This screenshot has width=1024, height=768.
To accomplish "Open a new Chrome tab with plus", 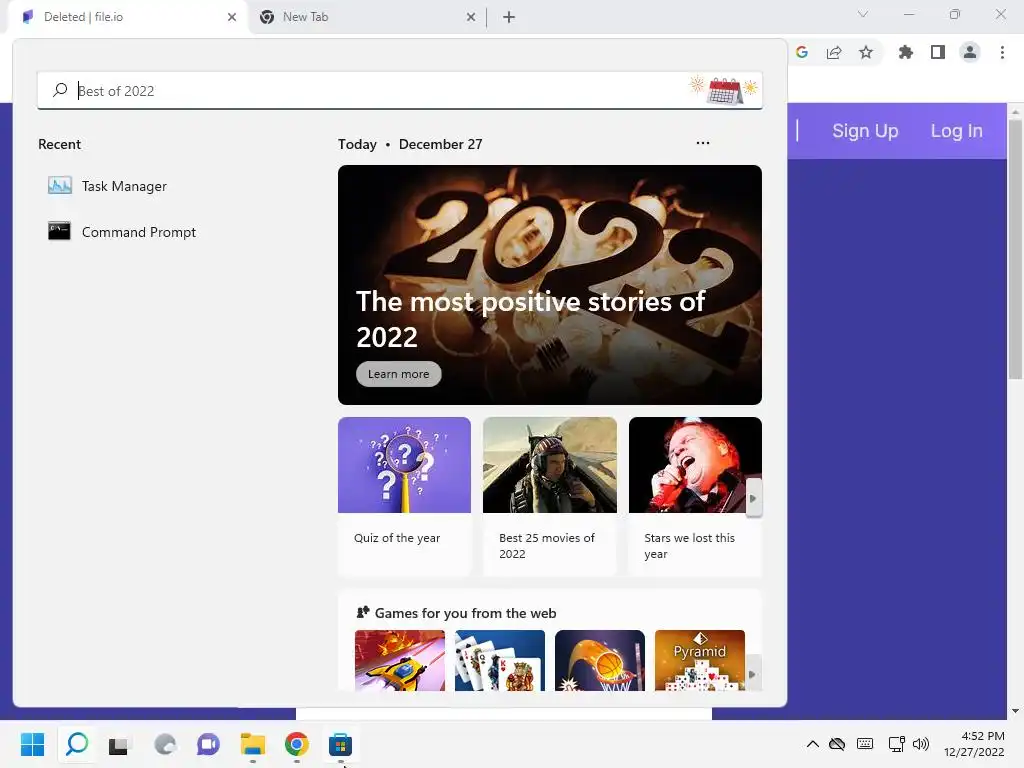I will (x=509, y=17).
